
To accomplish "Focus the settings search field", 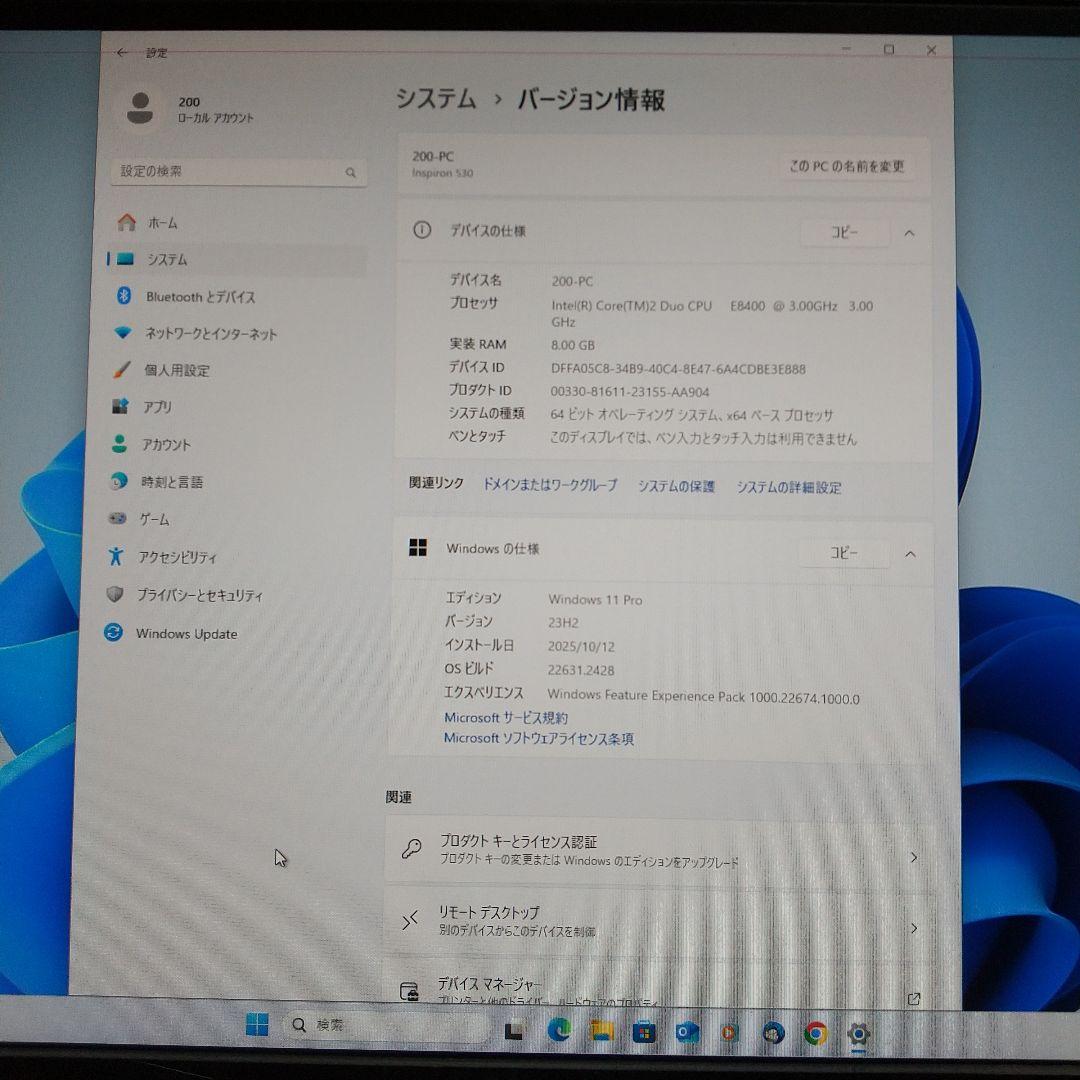I will pyautogui.click(x=238, y=172).
